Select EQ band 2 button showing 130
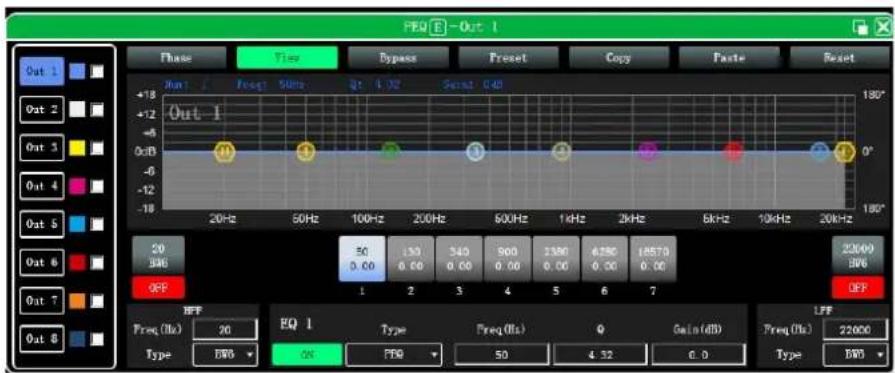The height and width of the screenshot is (373, 895). (411, 259)
